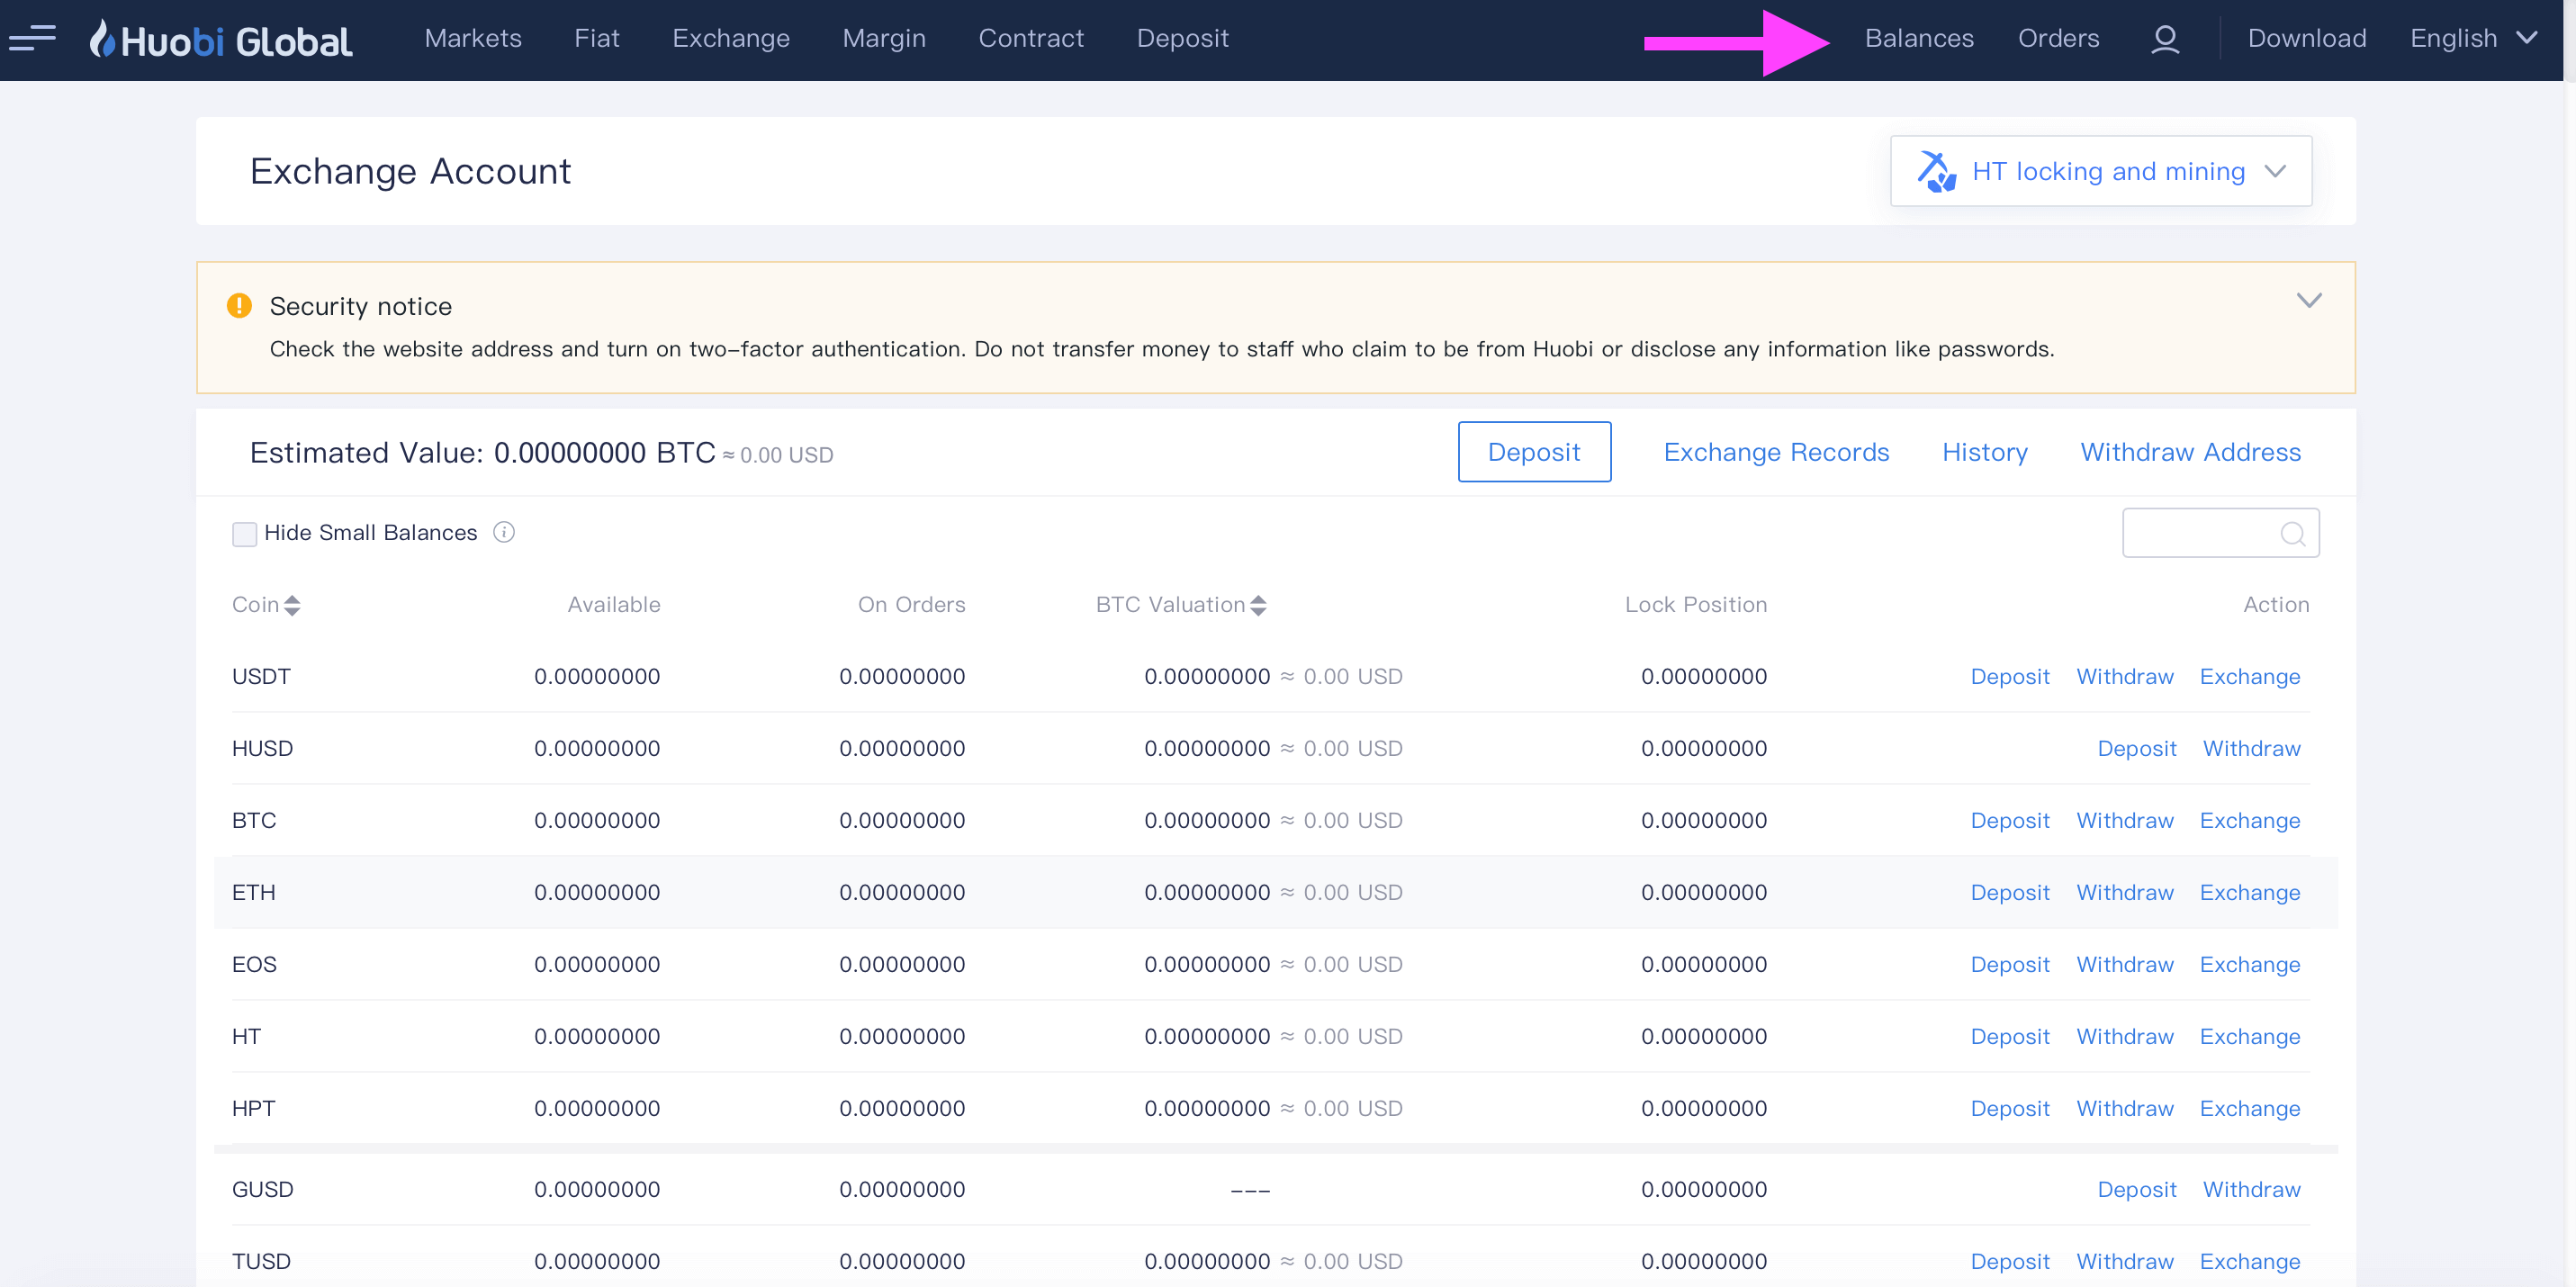Open the Margin menu
The width and height of the screenshot is (2576, 1287).
pos(884,39)
